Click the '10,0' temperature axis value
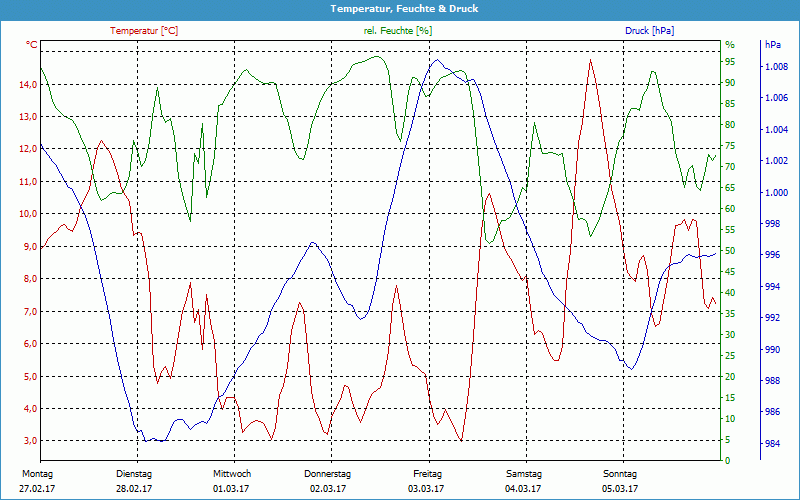This screenshot has width=800, height=500. pos(28,214)
